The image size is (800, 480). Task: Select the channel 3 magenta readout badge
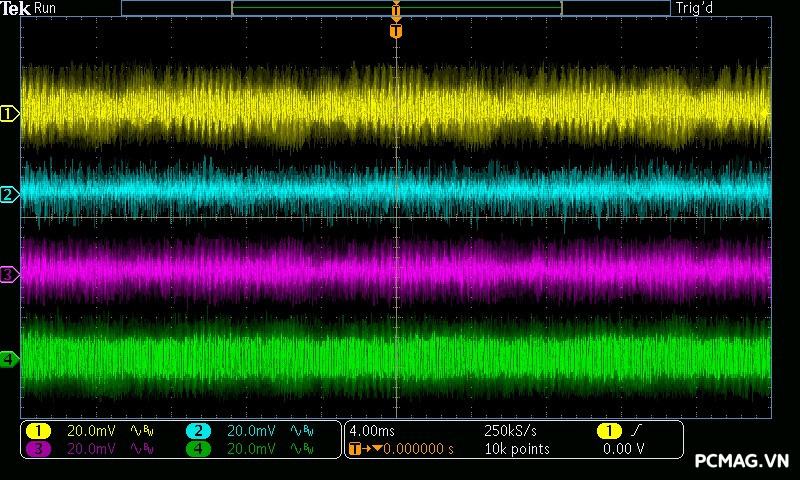[38, 449]
